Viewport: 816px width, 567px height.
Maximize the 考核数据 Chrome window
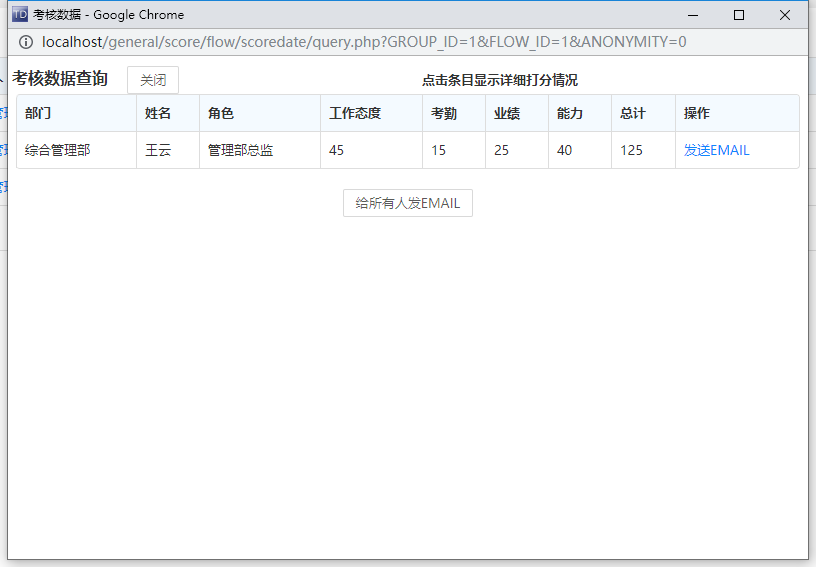[739, 15]
